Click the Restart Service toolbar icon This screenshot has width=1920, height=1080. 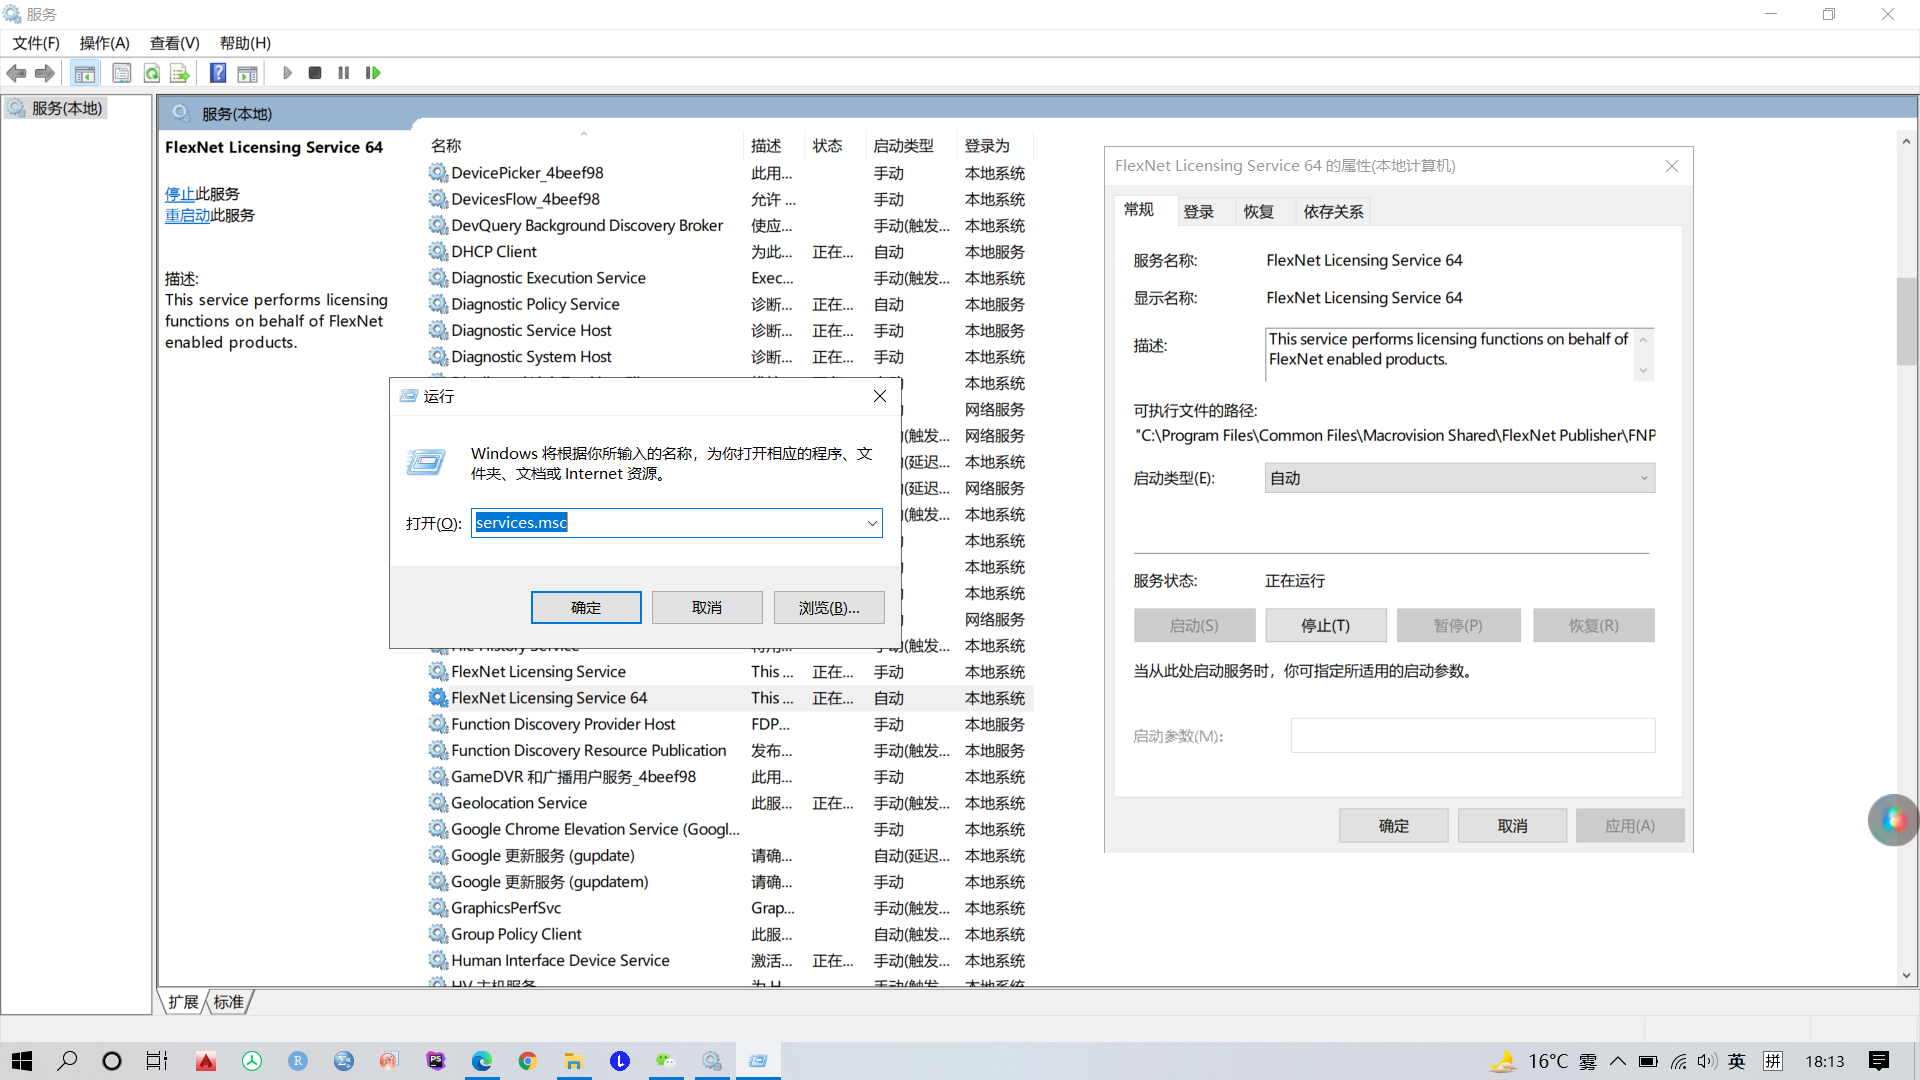pos(373,73)
